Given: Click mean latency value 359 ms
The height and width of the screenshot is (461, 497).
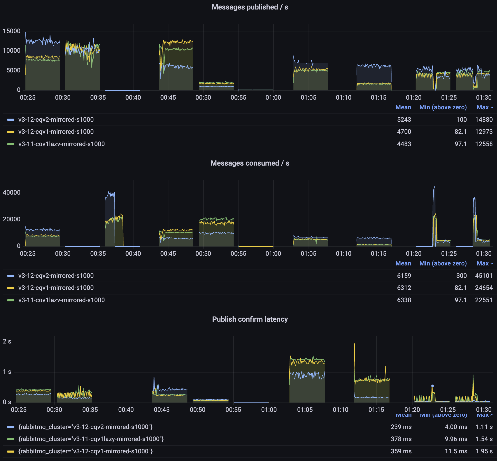Looking at the screenshot, I should (x=401, y=451).
